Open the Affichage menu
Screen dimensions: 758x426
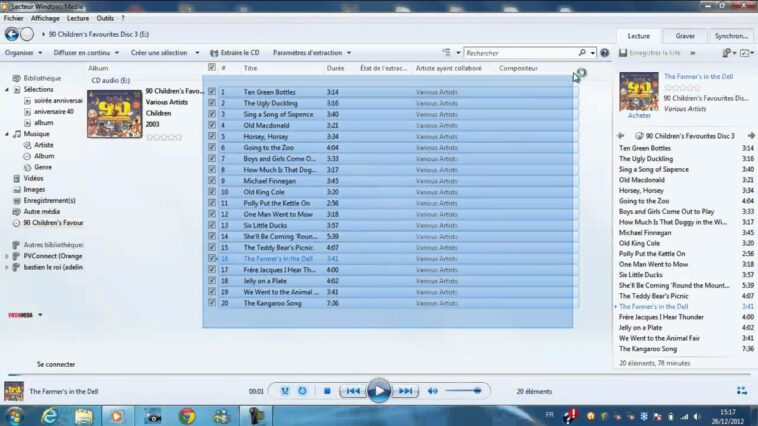(x=45, y=18)
